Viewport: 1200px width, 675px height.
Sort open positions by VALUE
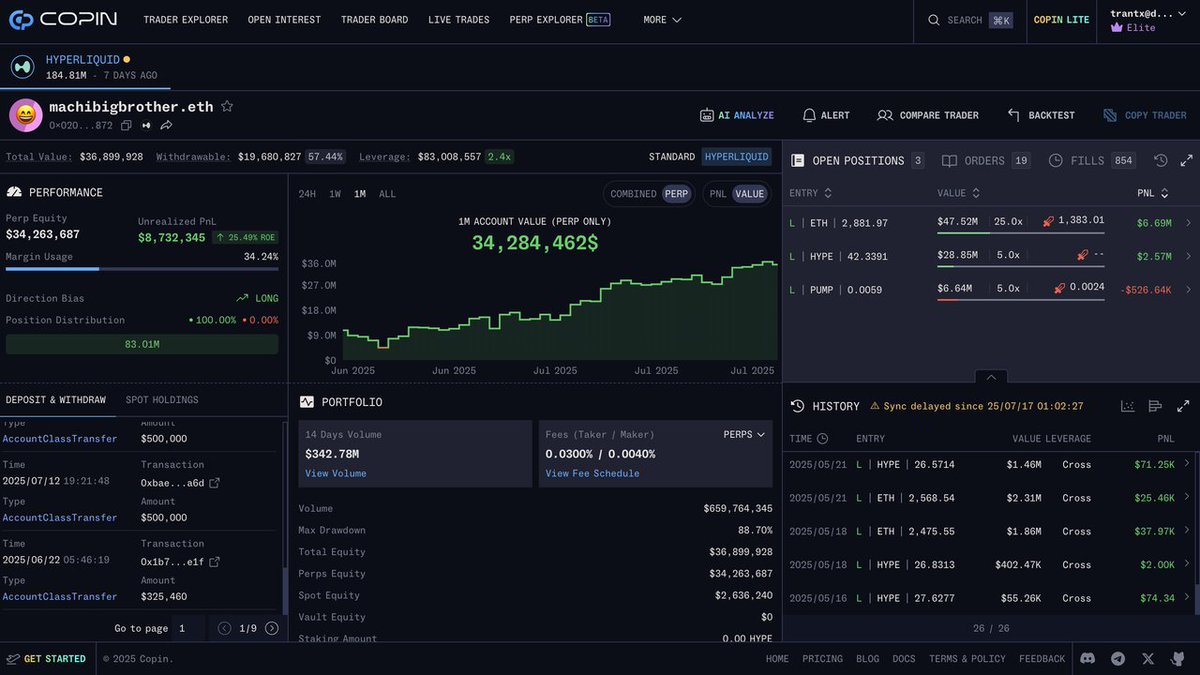[958, 193]
